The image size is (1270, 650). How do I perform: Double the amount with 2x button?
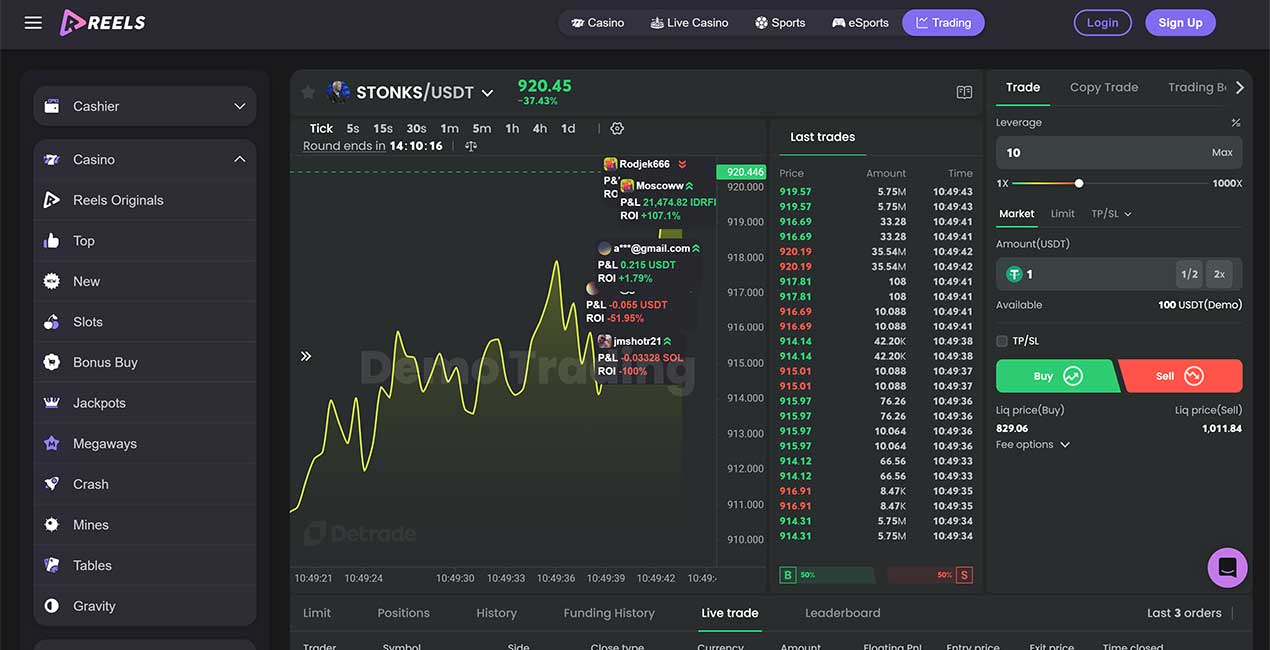(x=1219, y=274)
